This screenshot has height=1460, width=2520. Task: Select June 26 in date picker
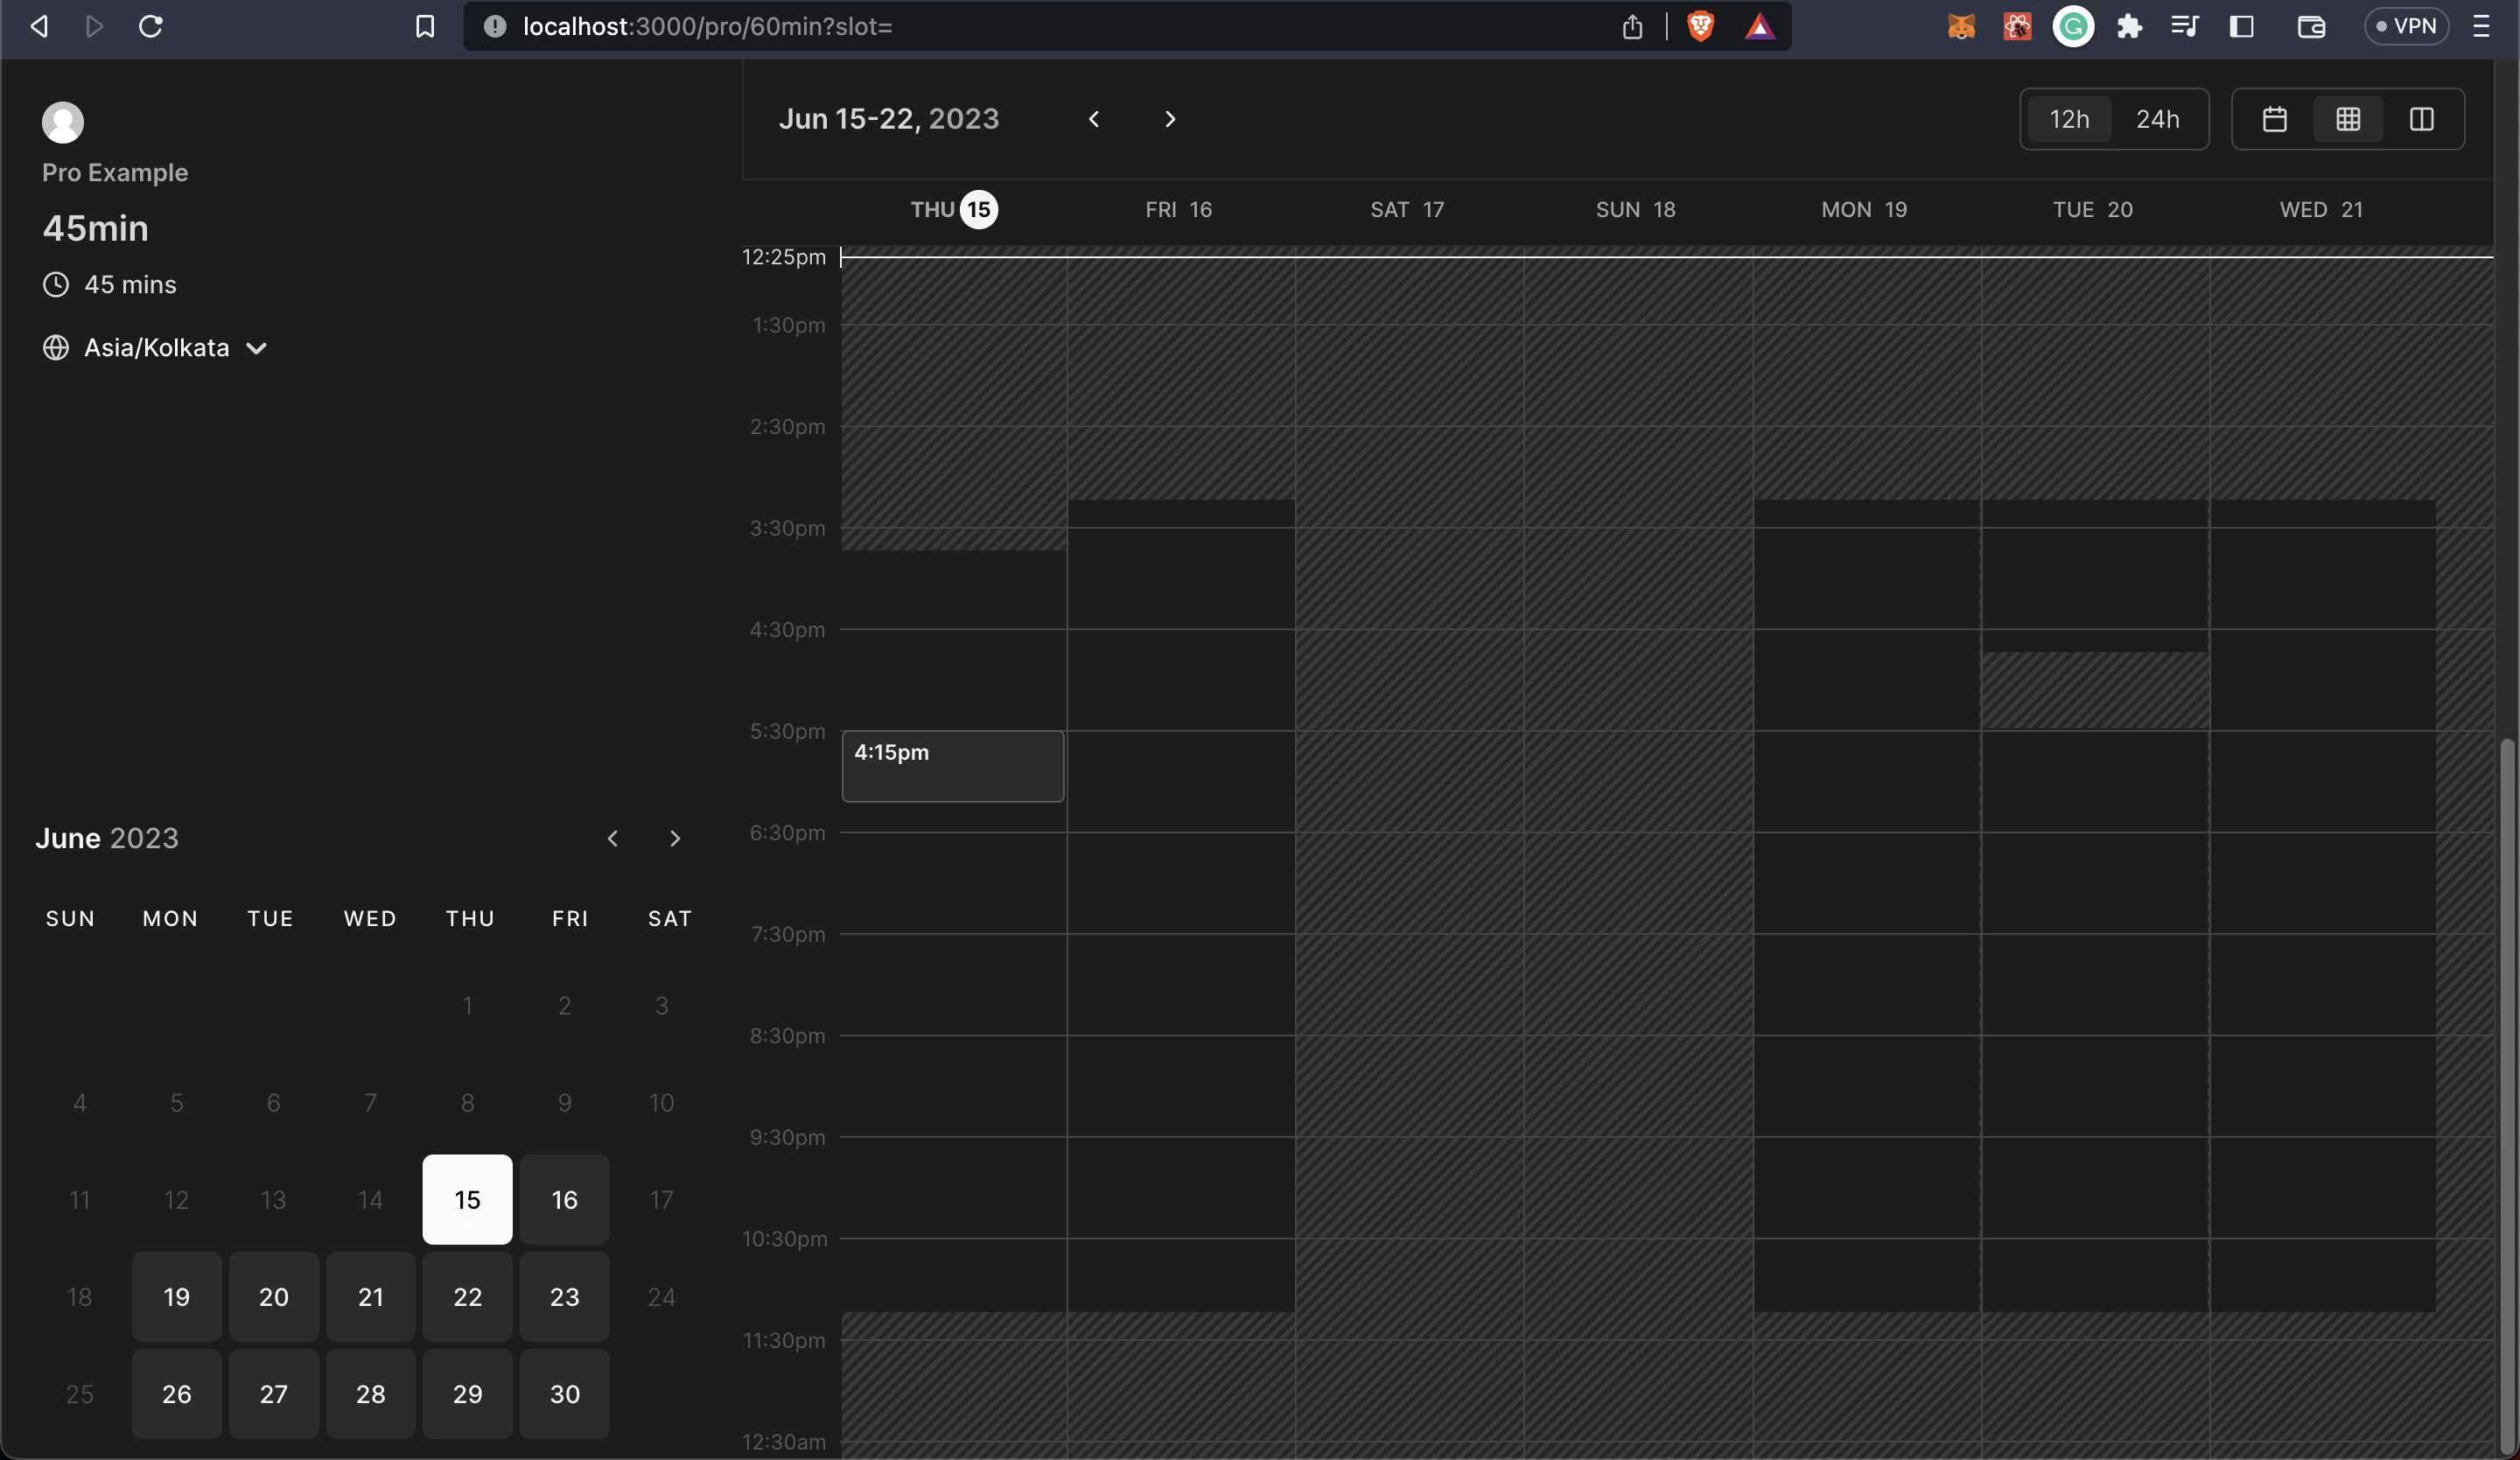click(176, 1393)
